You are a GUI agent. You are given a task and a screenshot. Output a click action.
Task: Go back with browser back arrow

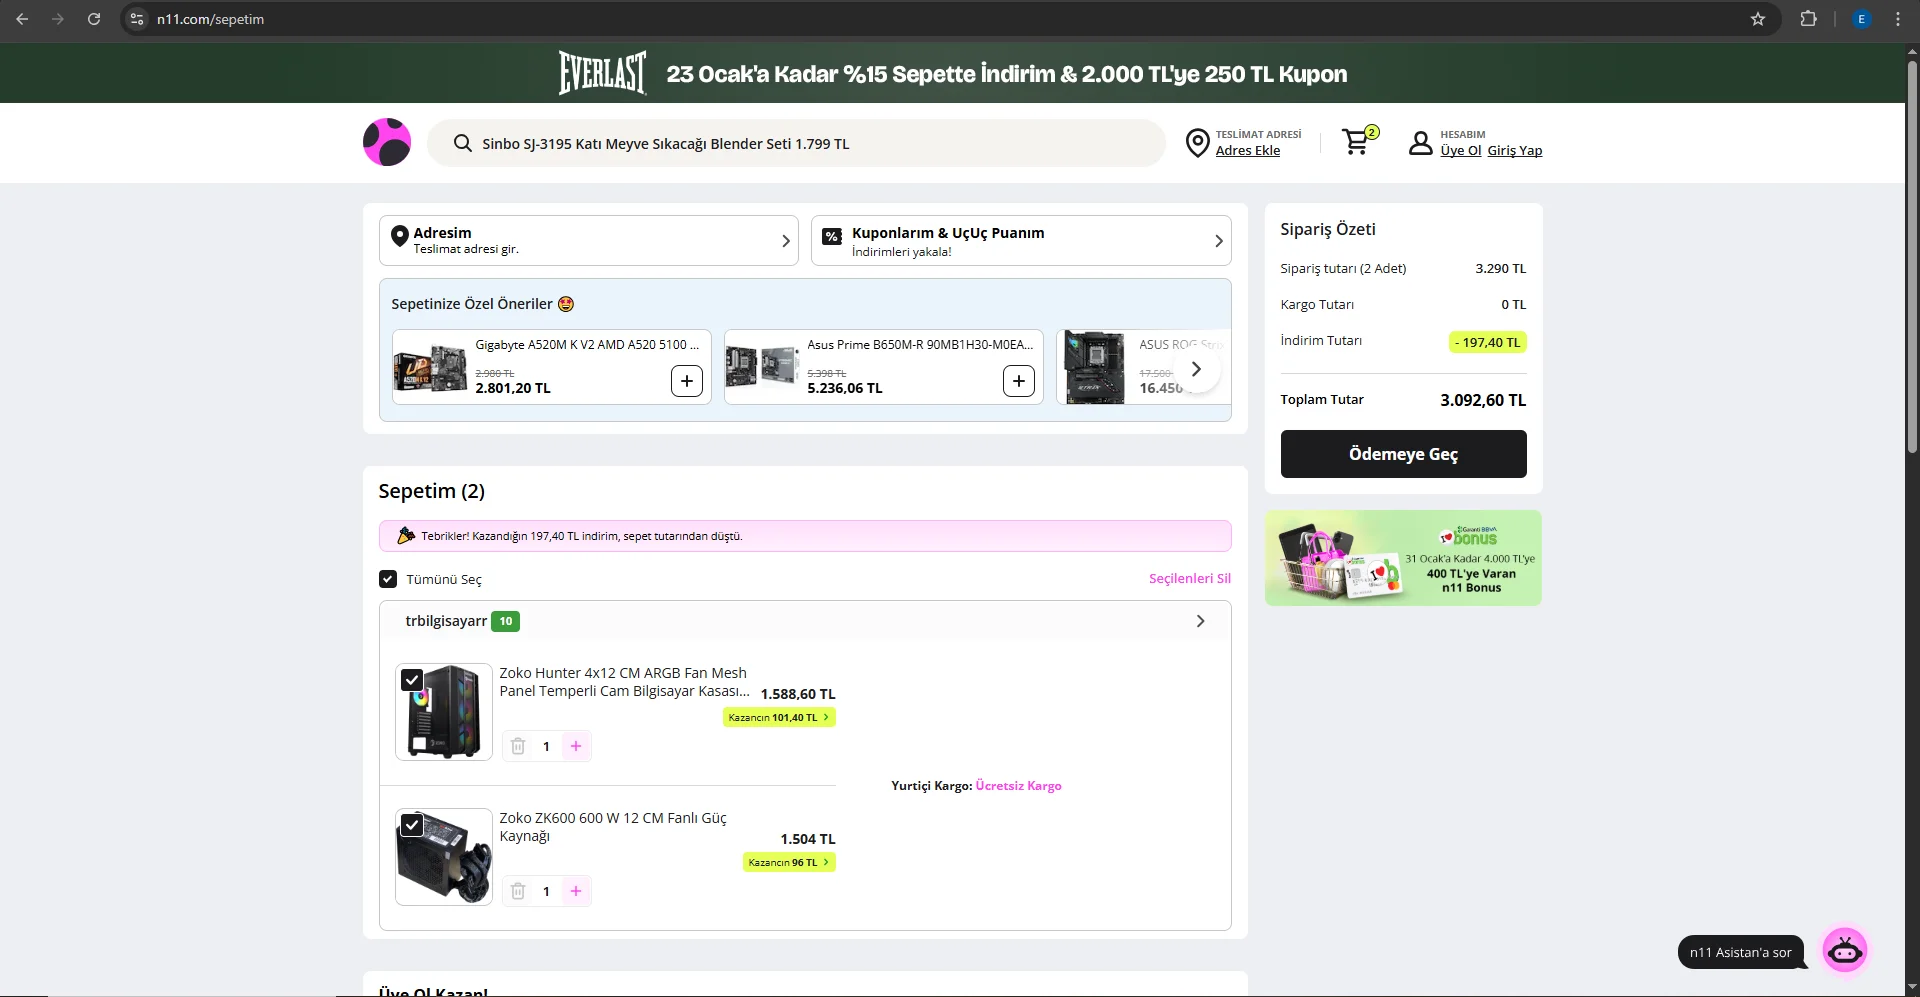[x=22, y=19]
